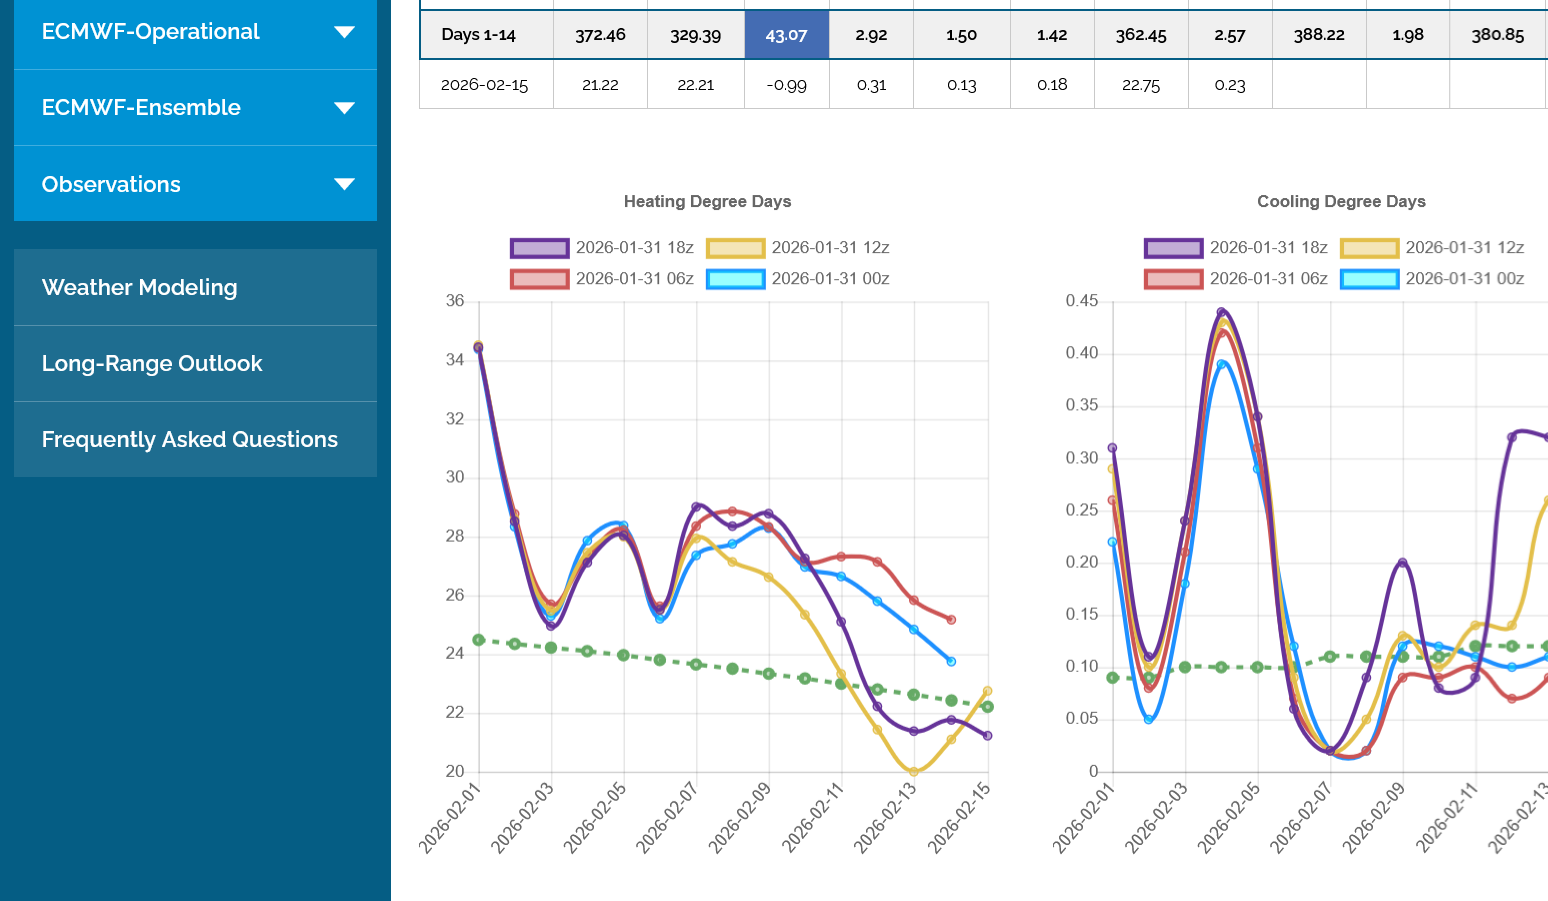Viewport: 1548px width, 901px height.
Task: Click the purple 18z peak point on Cooling chart
Action: click(x=1221, y=312)
